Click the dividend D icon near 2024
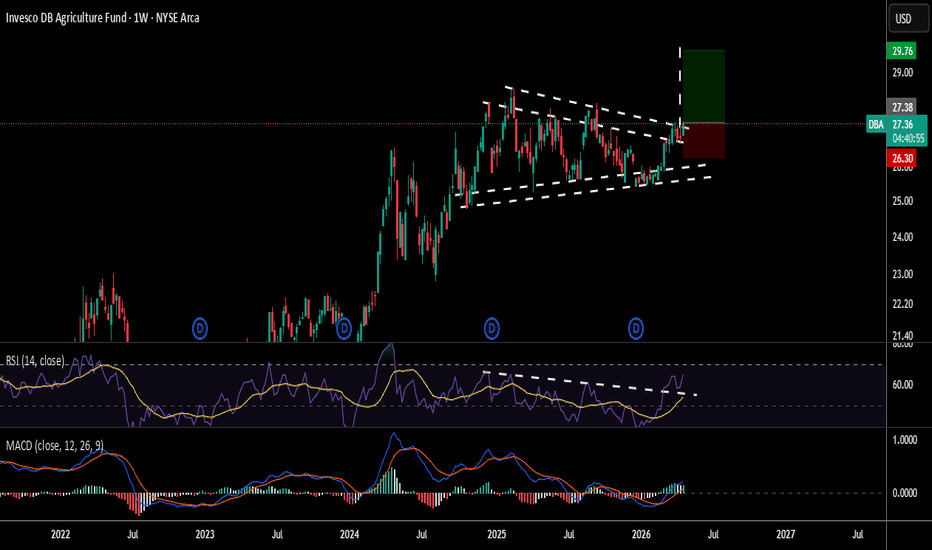 coord(344,327)
